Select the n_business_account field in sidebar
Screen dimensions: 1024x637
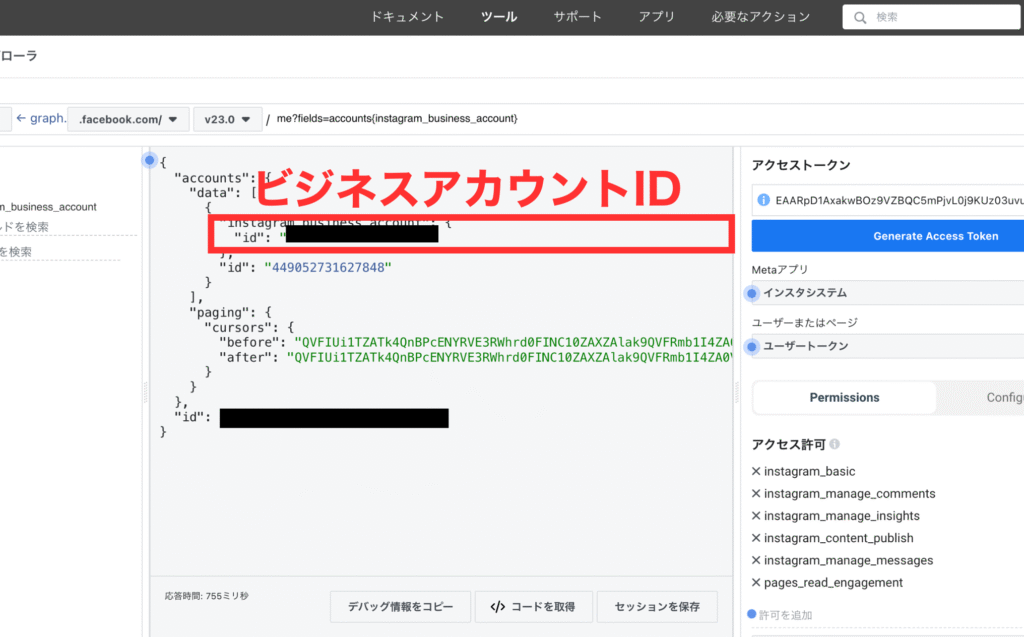coord(48,206)
